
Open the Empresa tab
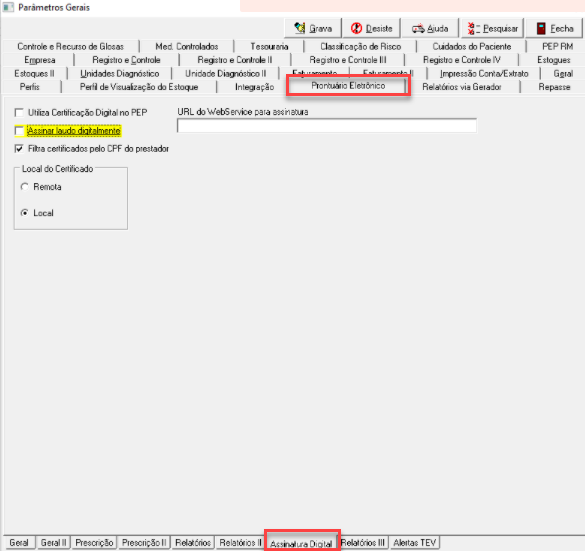(x=40, y=60)
